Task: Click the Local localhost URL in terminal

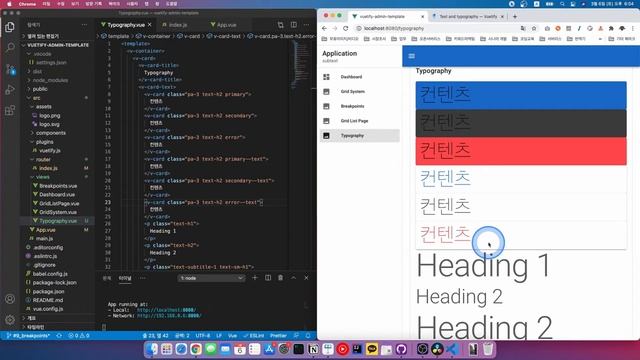Action: 166,310
